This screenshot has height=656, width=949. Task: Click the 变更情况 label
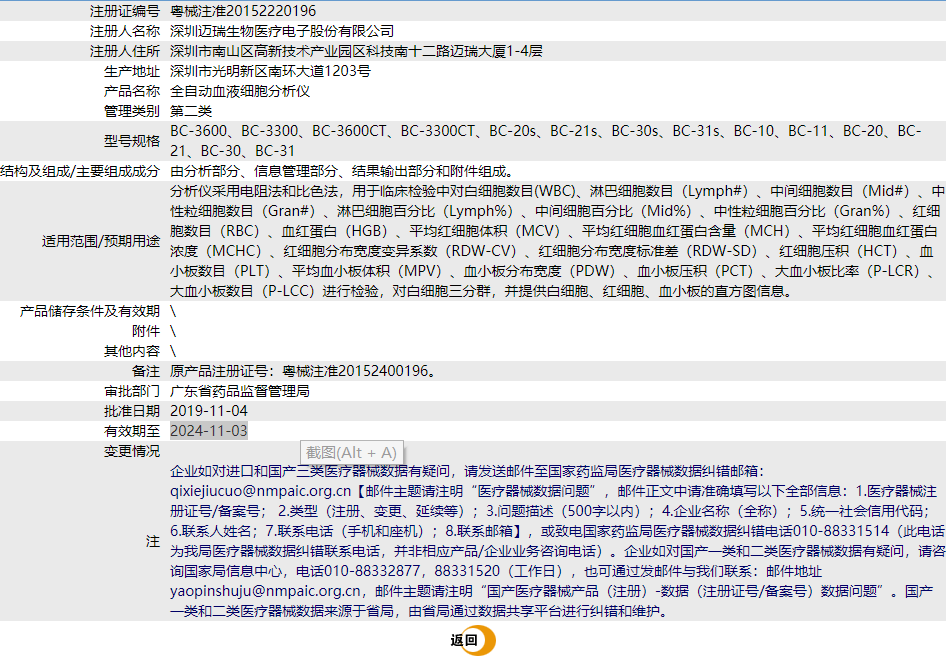tap(132, 451)
